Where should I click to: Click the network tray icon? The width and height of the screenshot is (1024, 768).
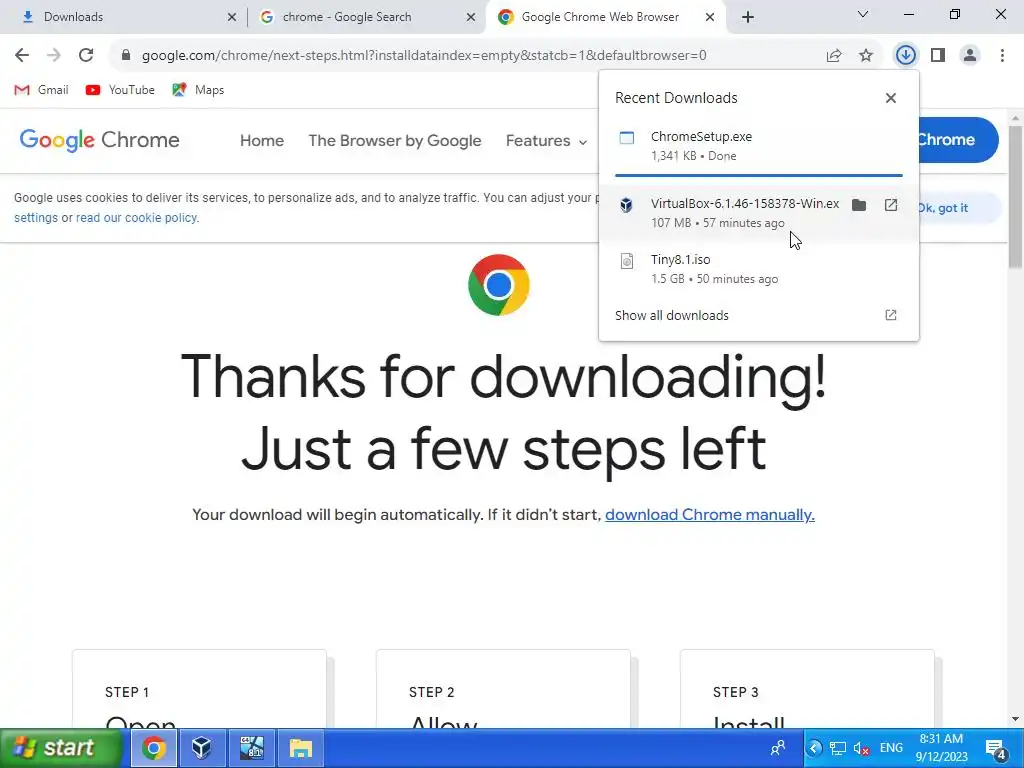click(x=838, y=748)
